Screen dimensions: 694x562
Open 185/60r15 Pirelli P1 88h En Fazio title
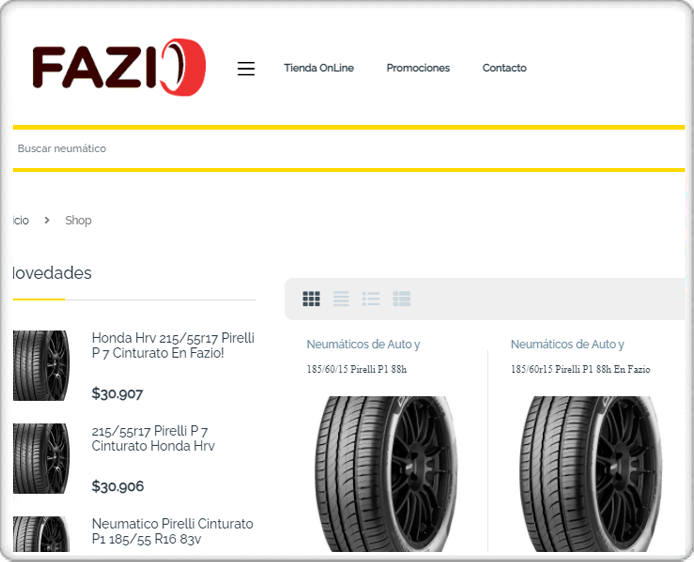coord(580,370)
